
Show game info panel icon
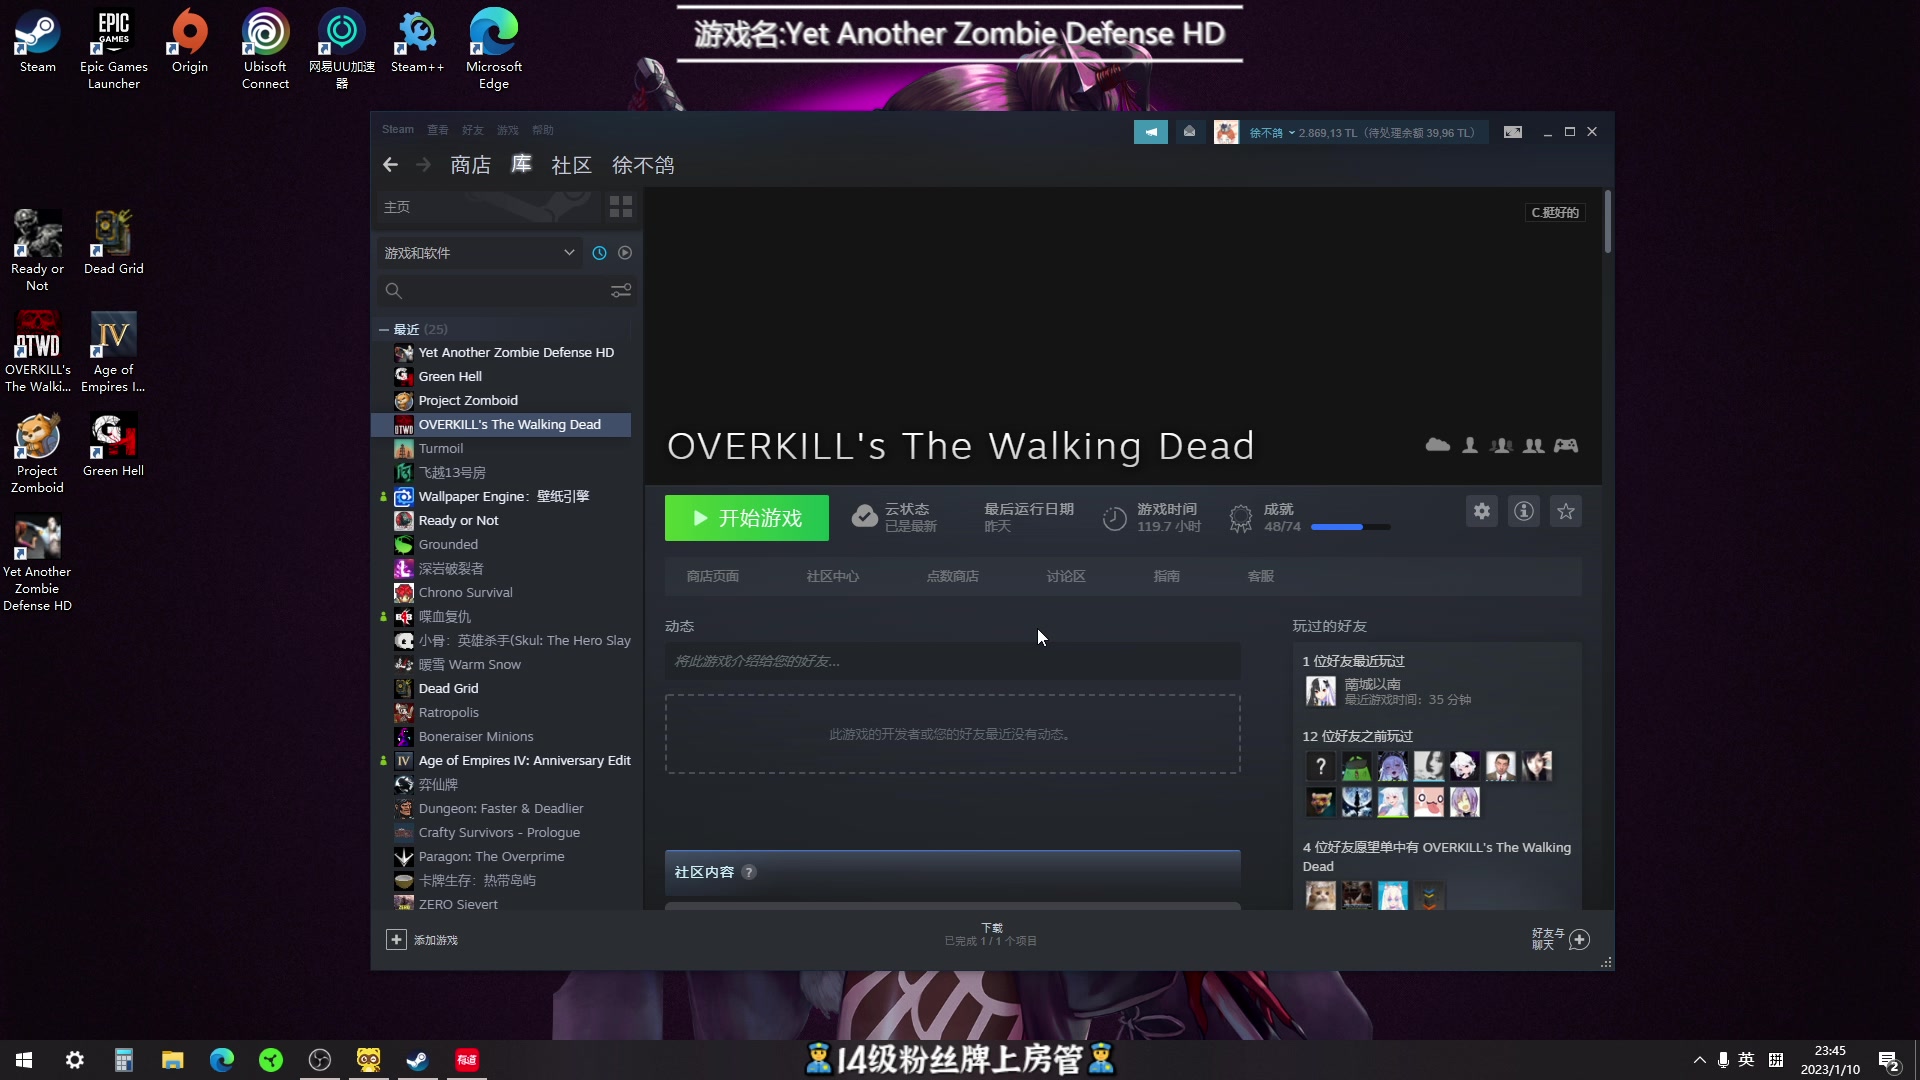click(x=1523, y=511)
